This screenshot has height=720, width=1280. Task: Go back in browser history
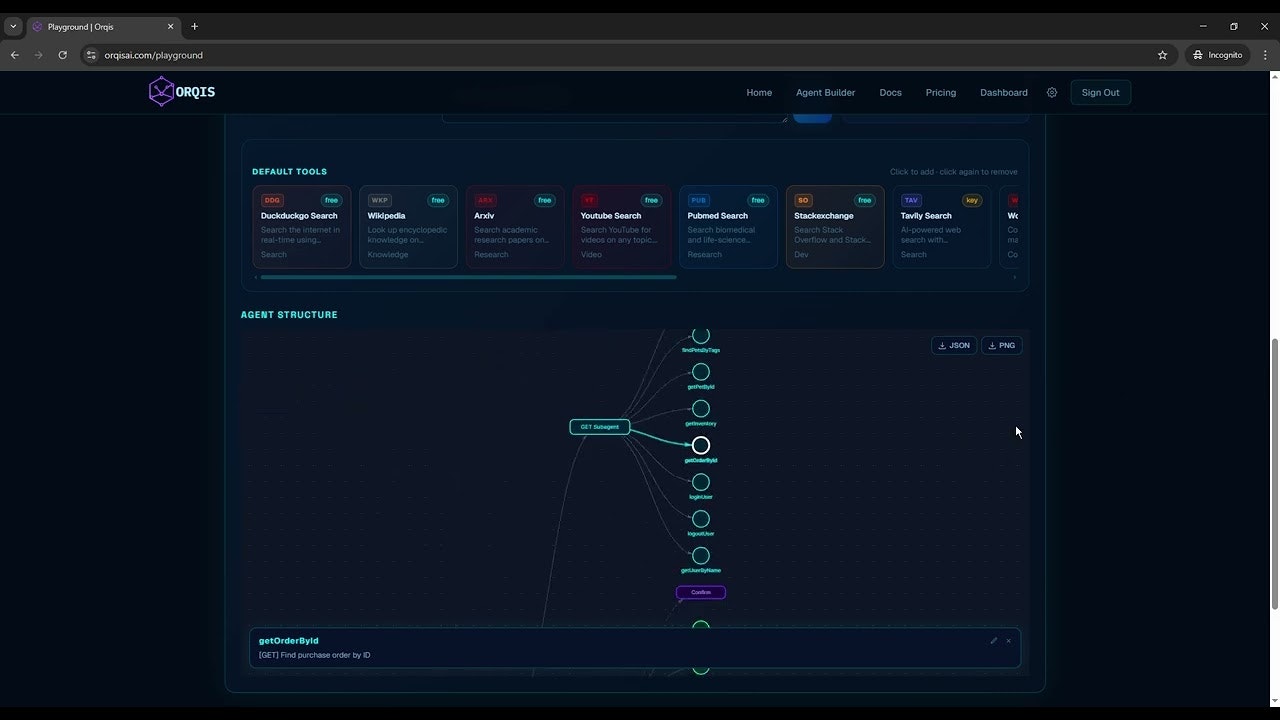click(14, 55)
